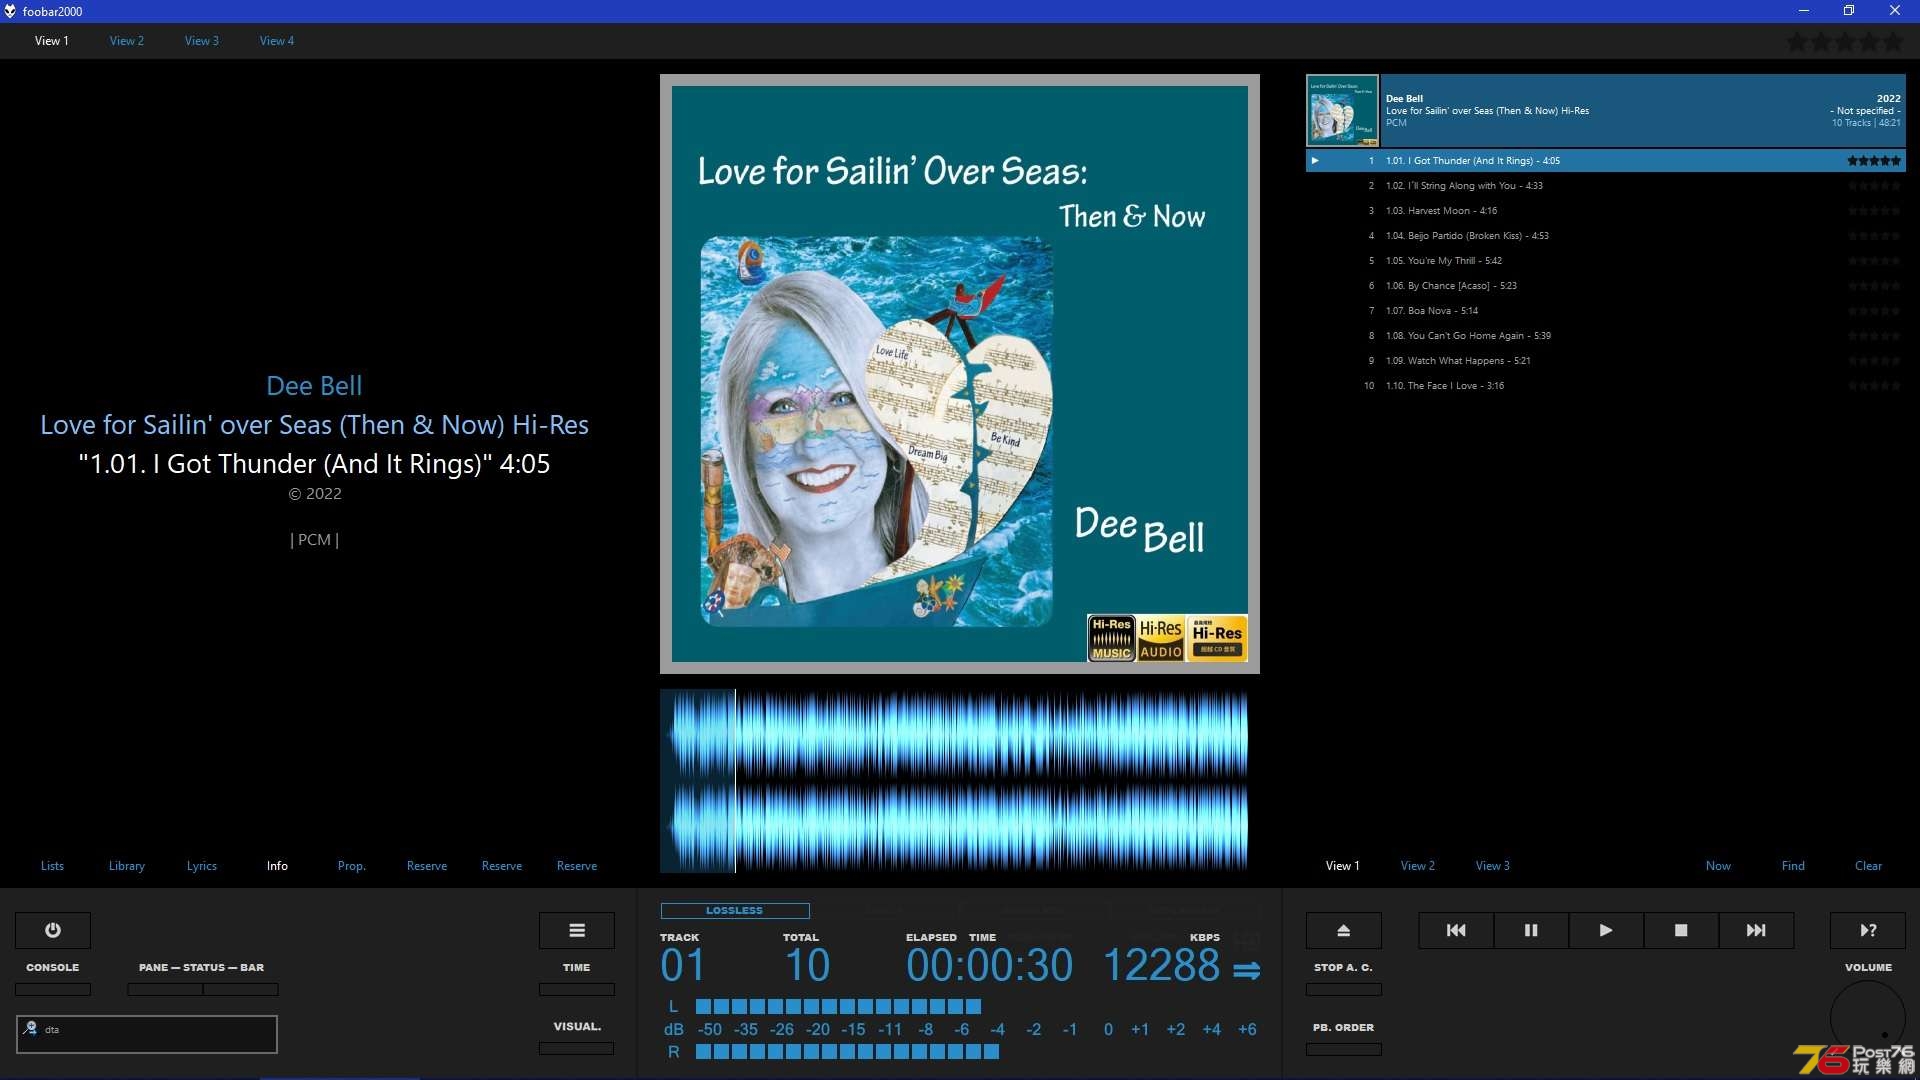Click the Now button
This screenshot has height=1080, width=1920.
1718,866
